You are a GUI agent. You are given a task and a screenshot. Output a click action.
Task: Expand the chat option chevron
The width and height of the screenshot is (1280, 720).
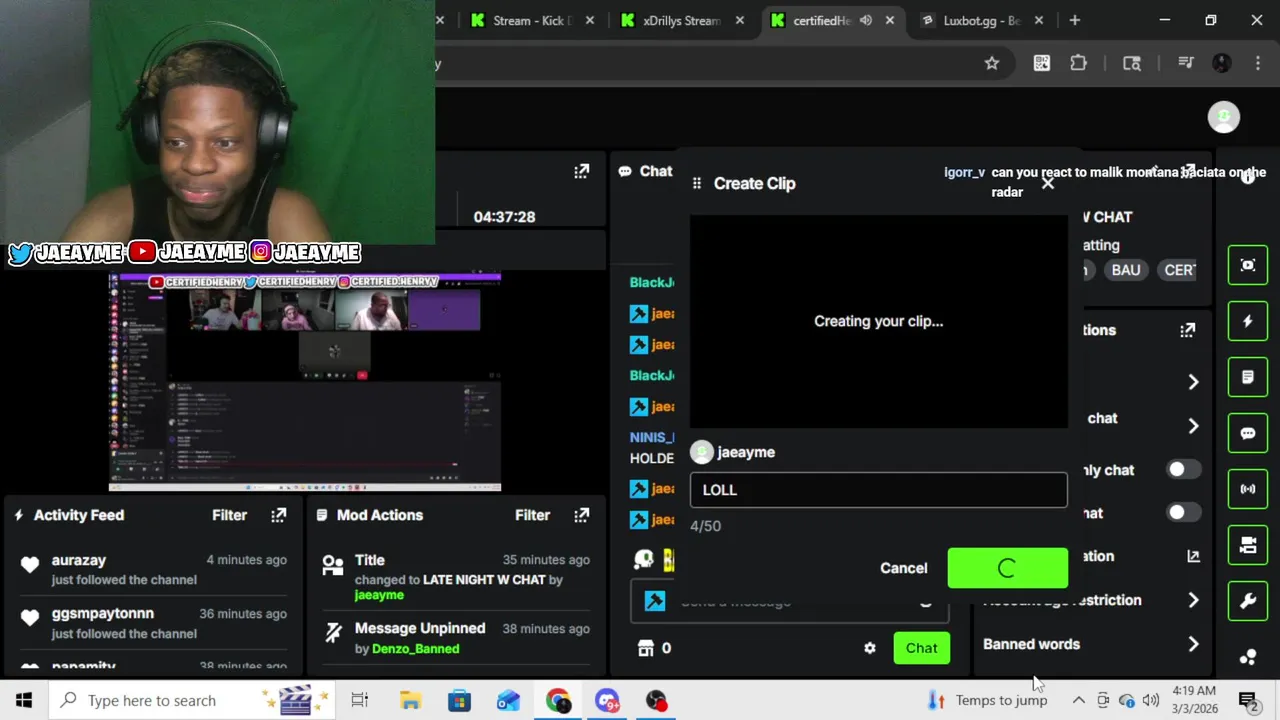[1193, 426]
